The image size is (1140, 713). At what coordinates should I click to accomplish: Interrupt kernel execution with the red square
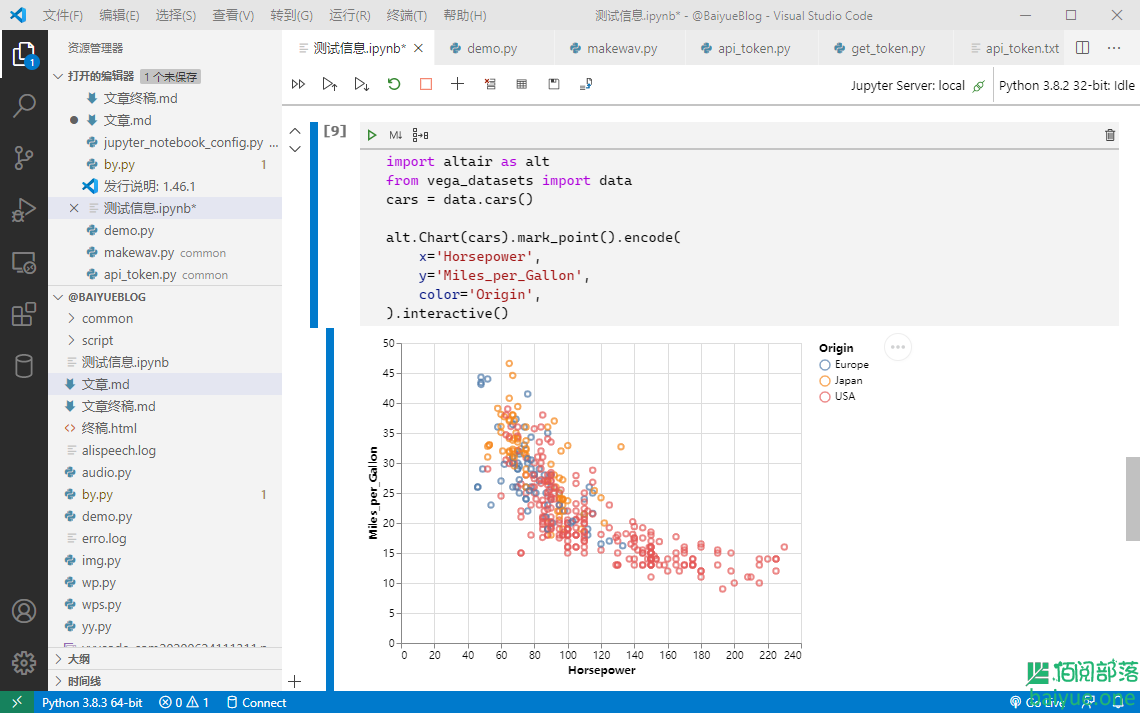click(x=425, y=84)
